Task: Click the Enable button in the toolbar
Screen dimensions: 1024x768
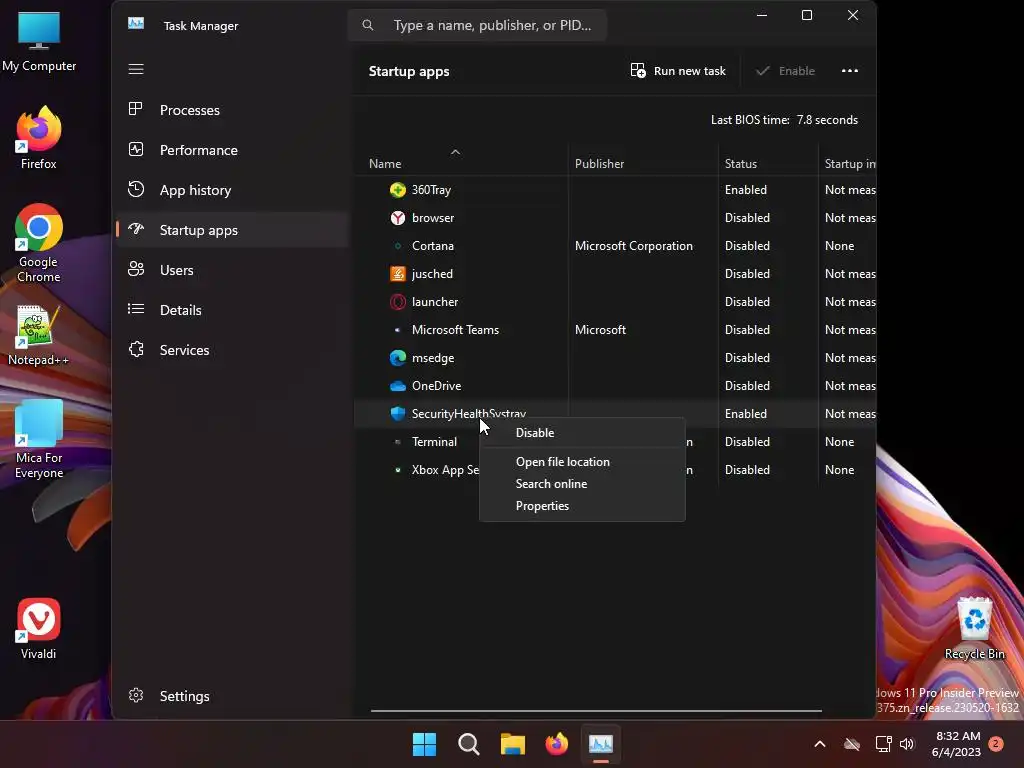Action: [x=785, y=71]
